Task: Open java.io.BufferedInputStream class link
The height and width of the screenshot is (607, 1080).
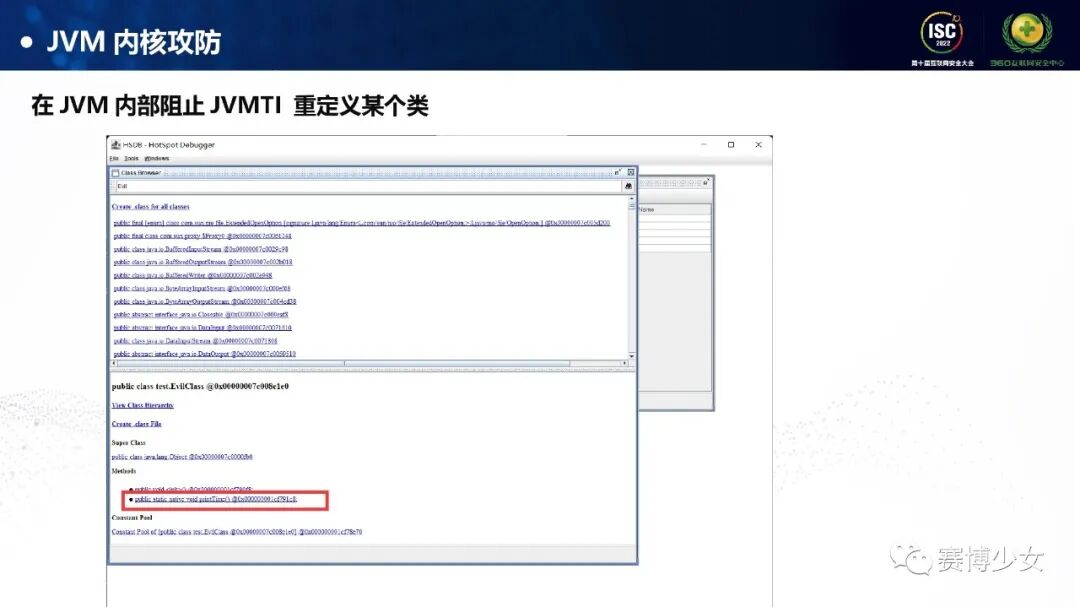Action: click(x=200, y=249)
